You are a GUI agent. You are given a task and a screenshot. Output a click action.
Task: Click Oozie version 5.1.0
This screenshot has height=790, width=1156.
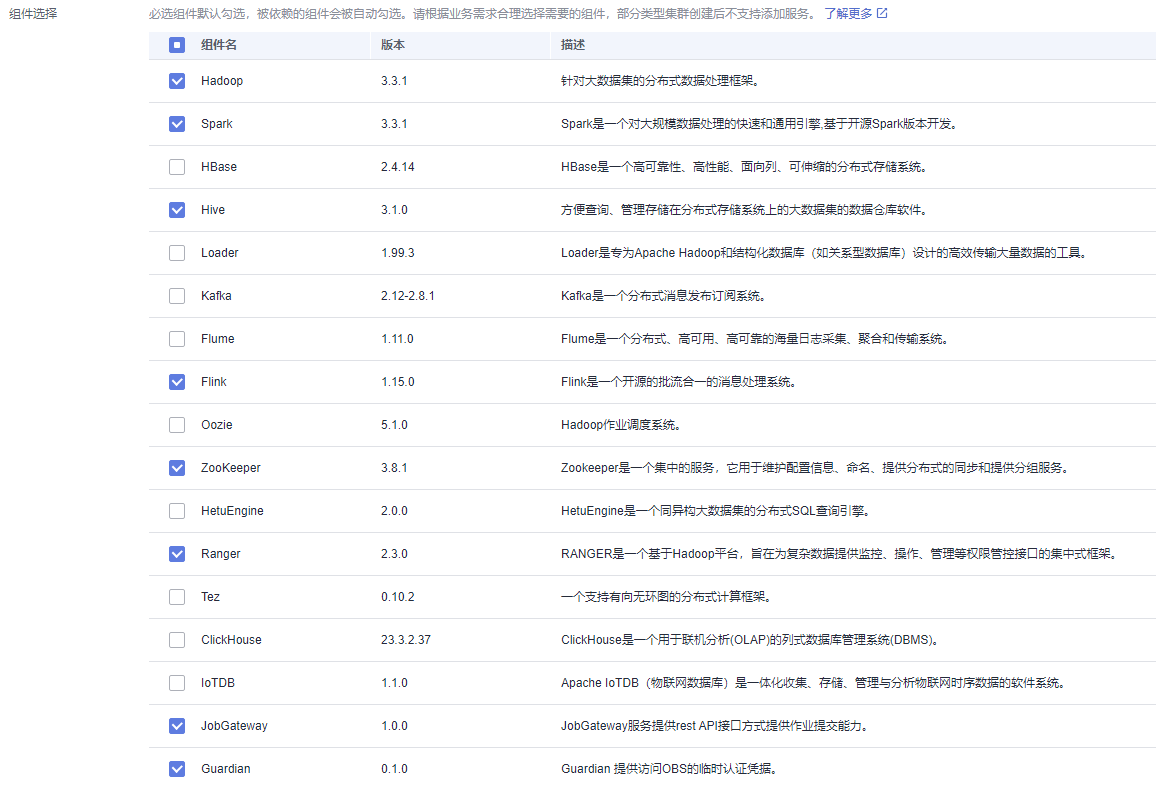click(394, 424)
